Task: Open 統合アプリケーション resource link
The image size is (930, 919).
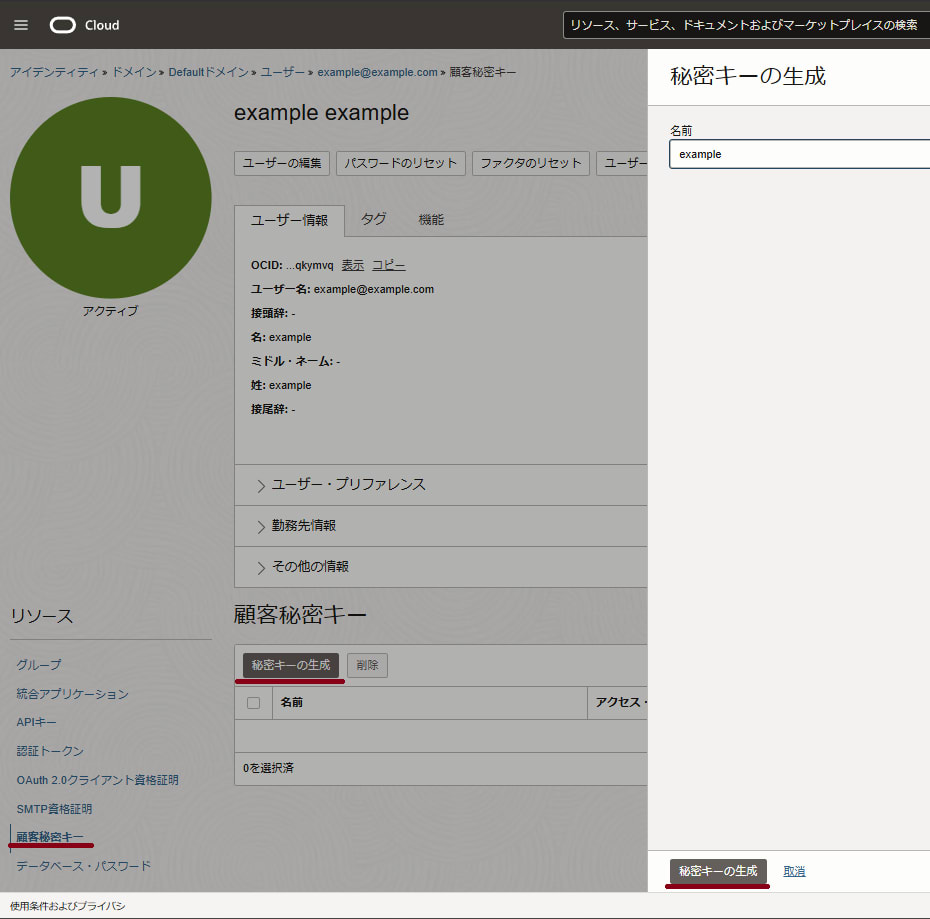Action: 72,694
